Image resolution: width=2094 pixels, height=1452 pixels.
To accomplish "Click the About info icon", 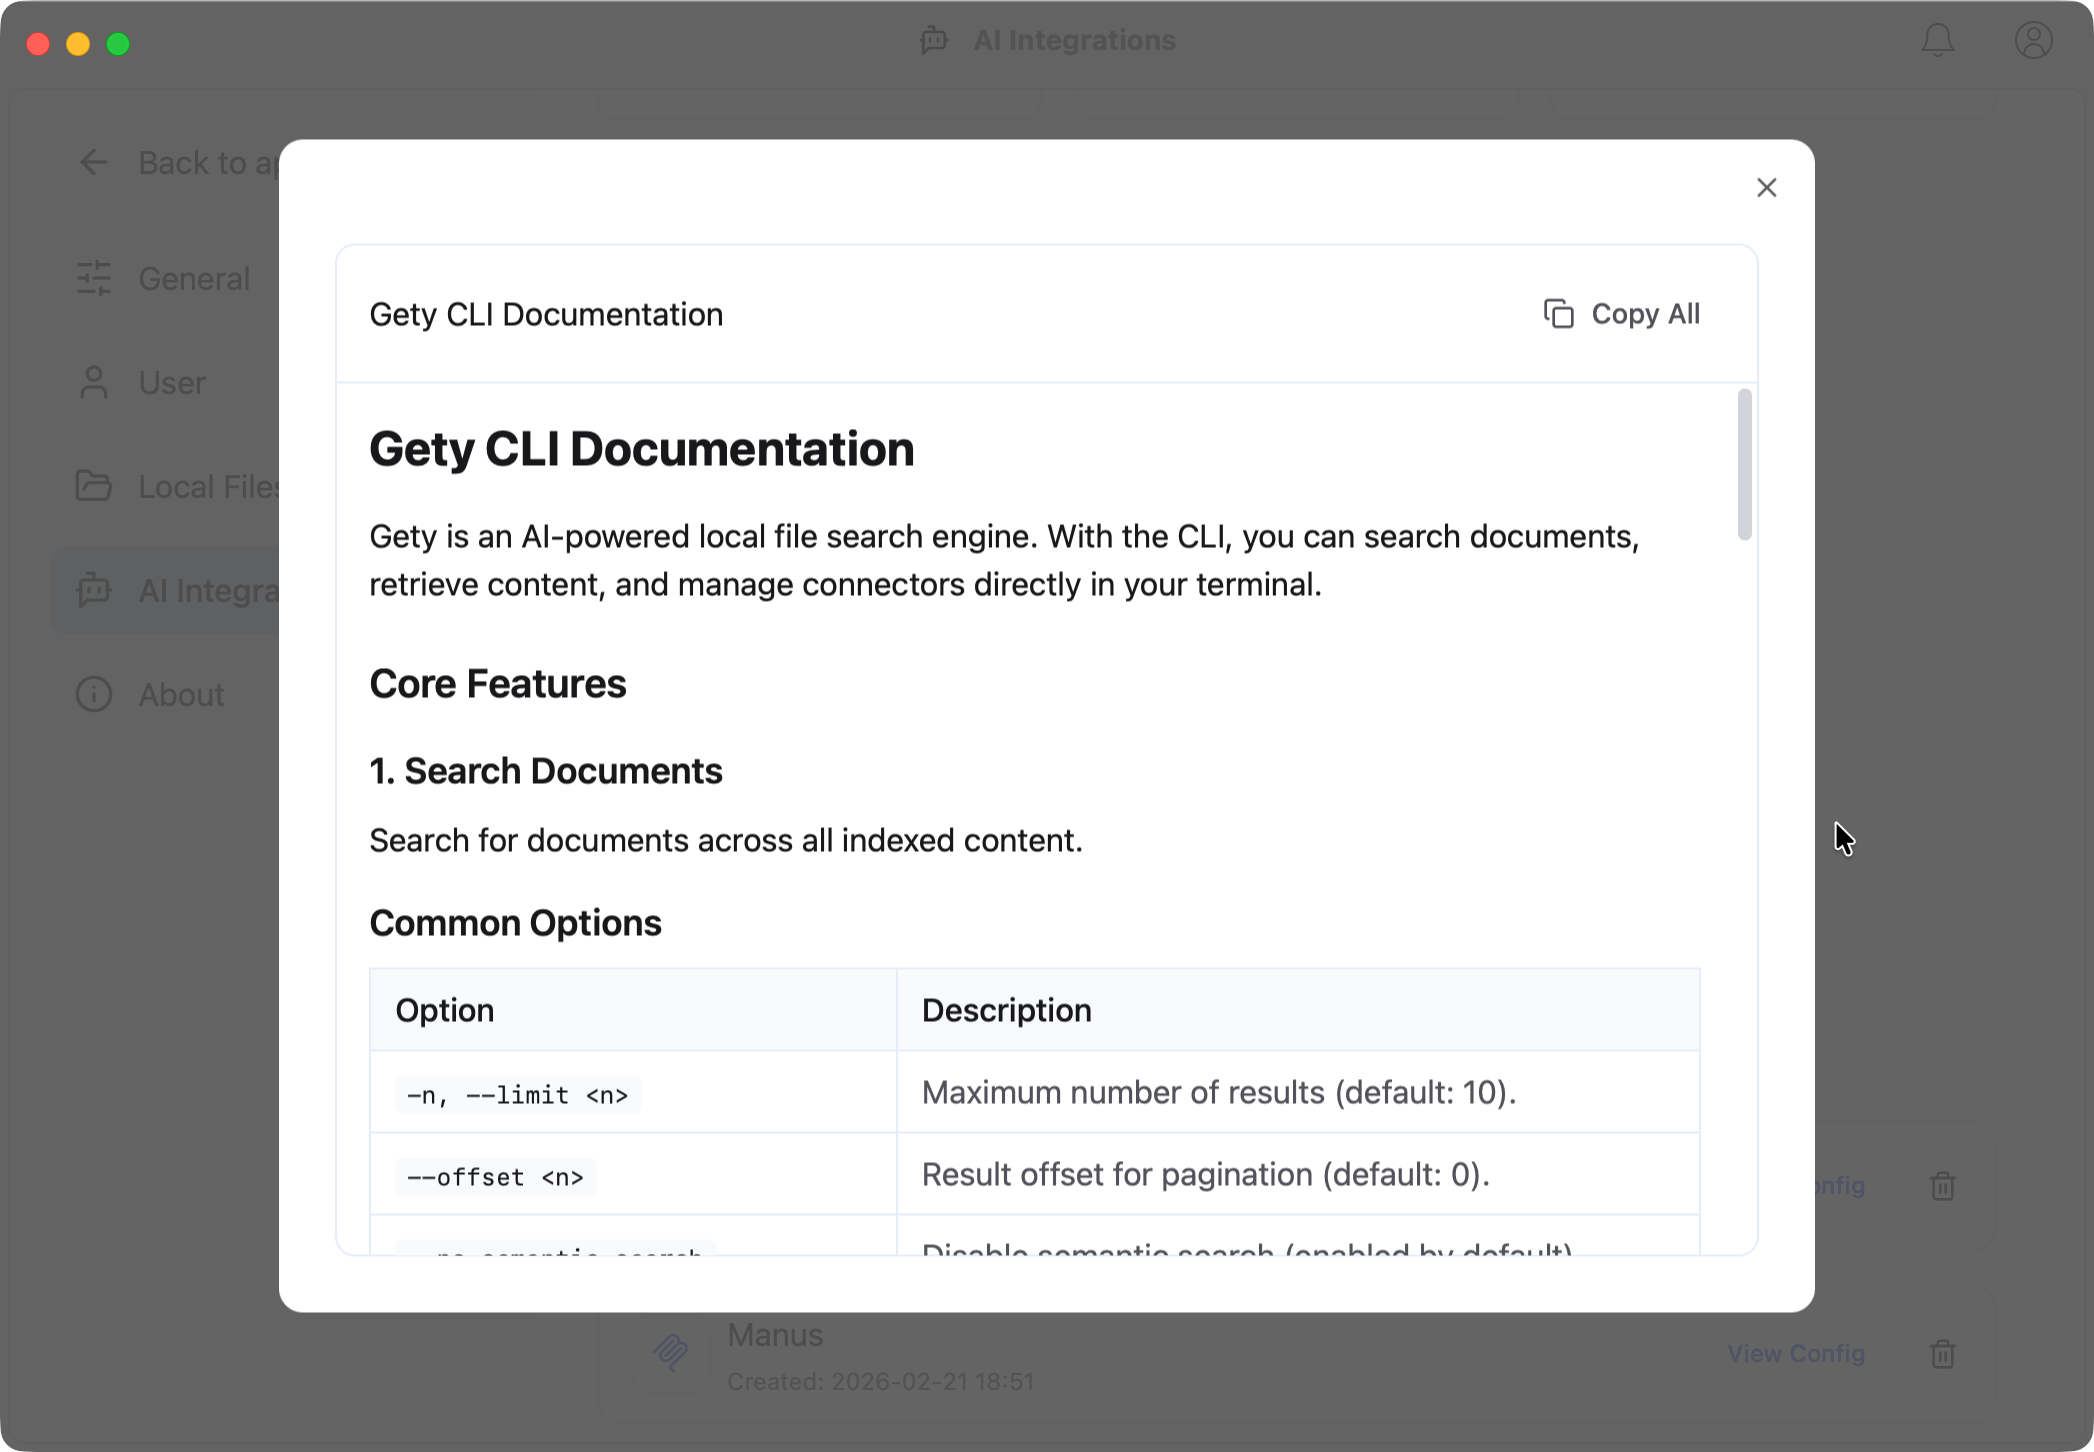I will 93,694.
